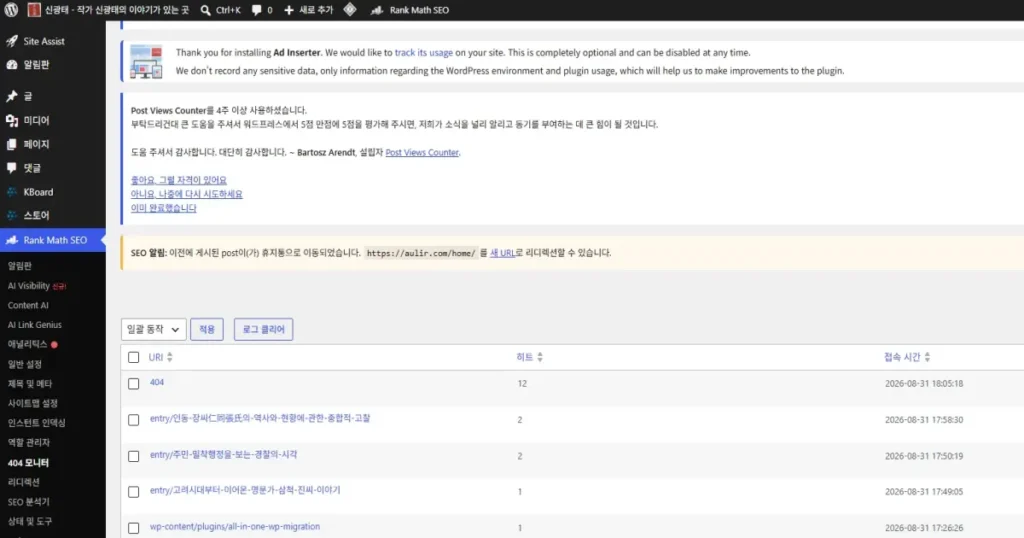The height and width of the screenshot is (538, 1024).
Task: Click the red dot next to 애널리틱스
Action: tap(54, 345)
